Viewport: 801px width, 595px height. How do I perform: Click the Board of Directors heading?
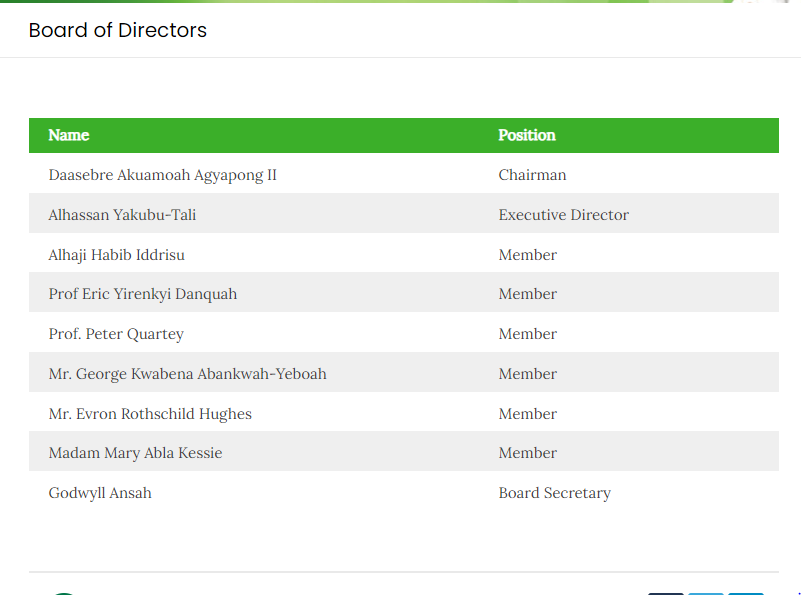(117, 30)
